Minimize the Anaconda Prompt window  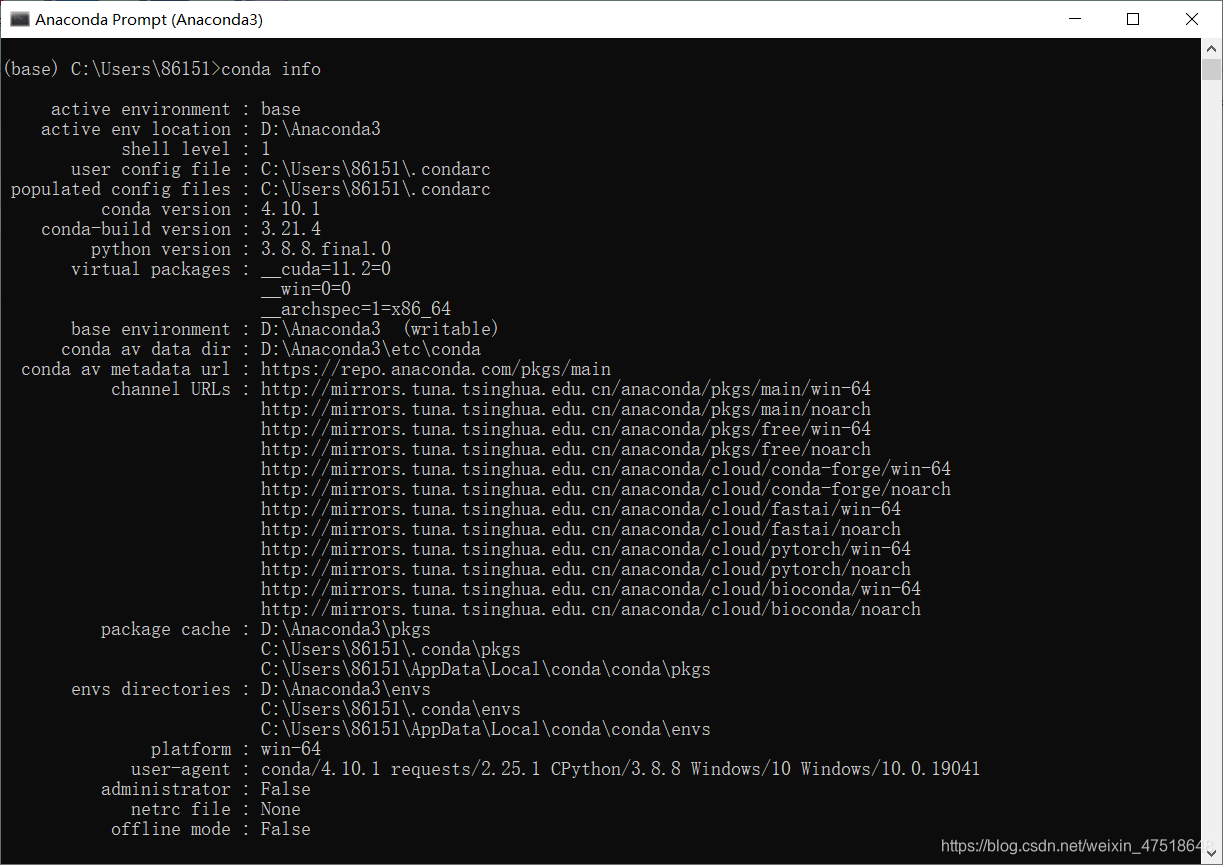1075,19
